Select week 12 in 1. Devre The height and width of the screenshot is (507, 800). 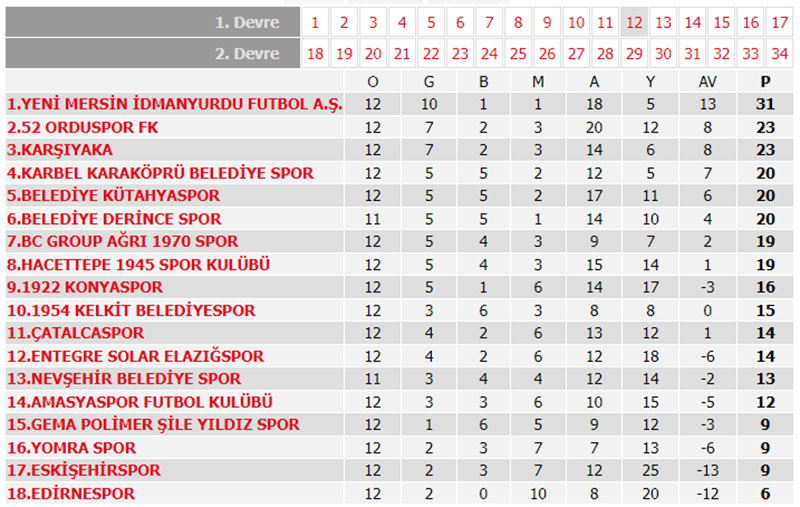634,22
